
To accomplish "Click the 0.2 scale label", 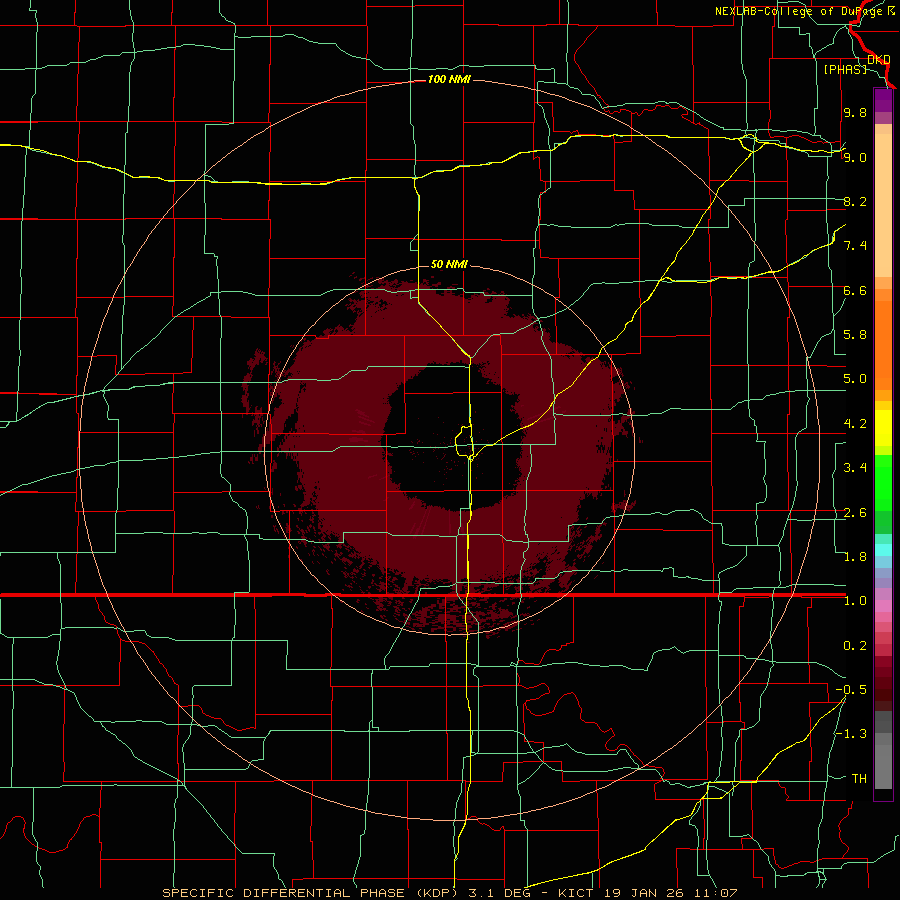I will pos(855,646).
